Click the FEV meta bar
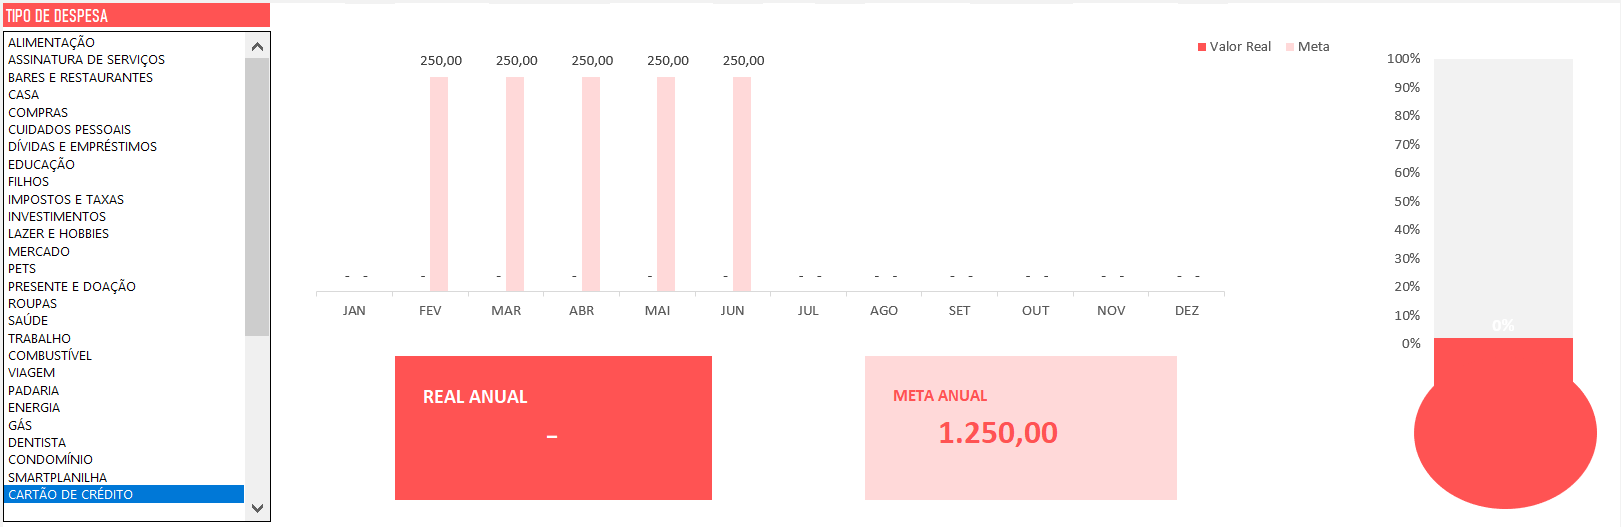Viewport: 1621px width, 527px height. pyautogui.click(x=439, y=184)
